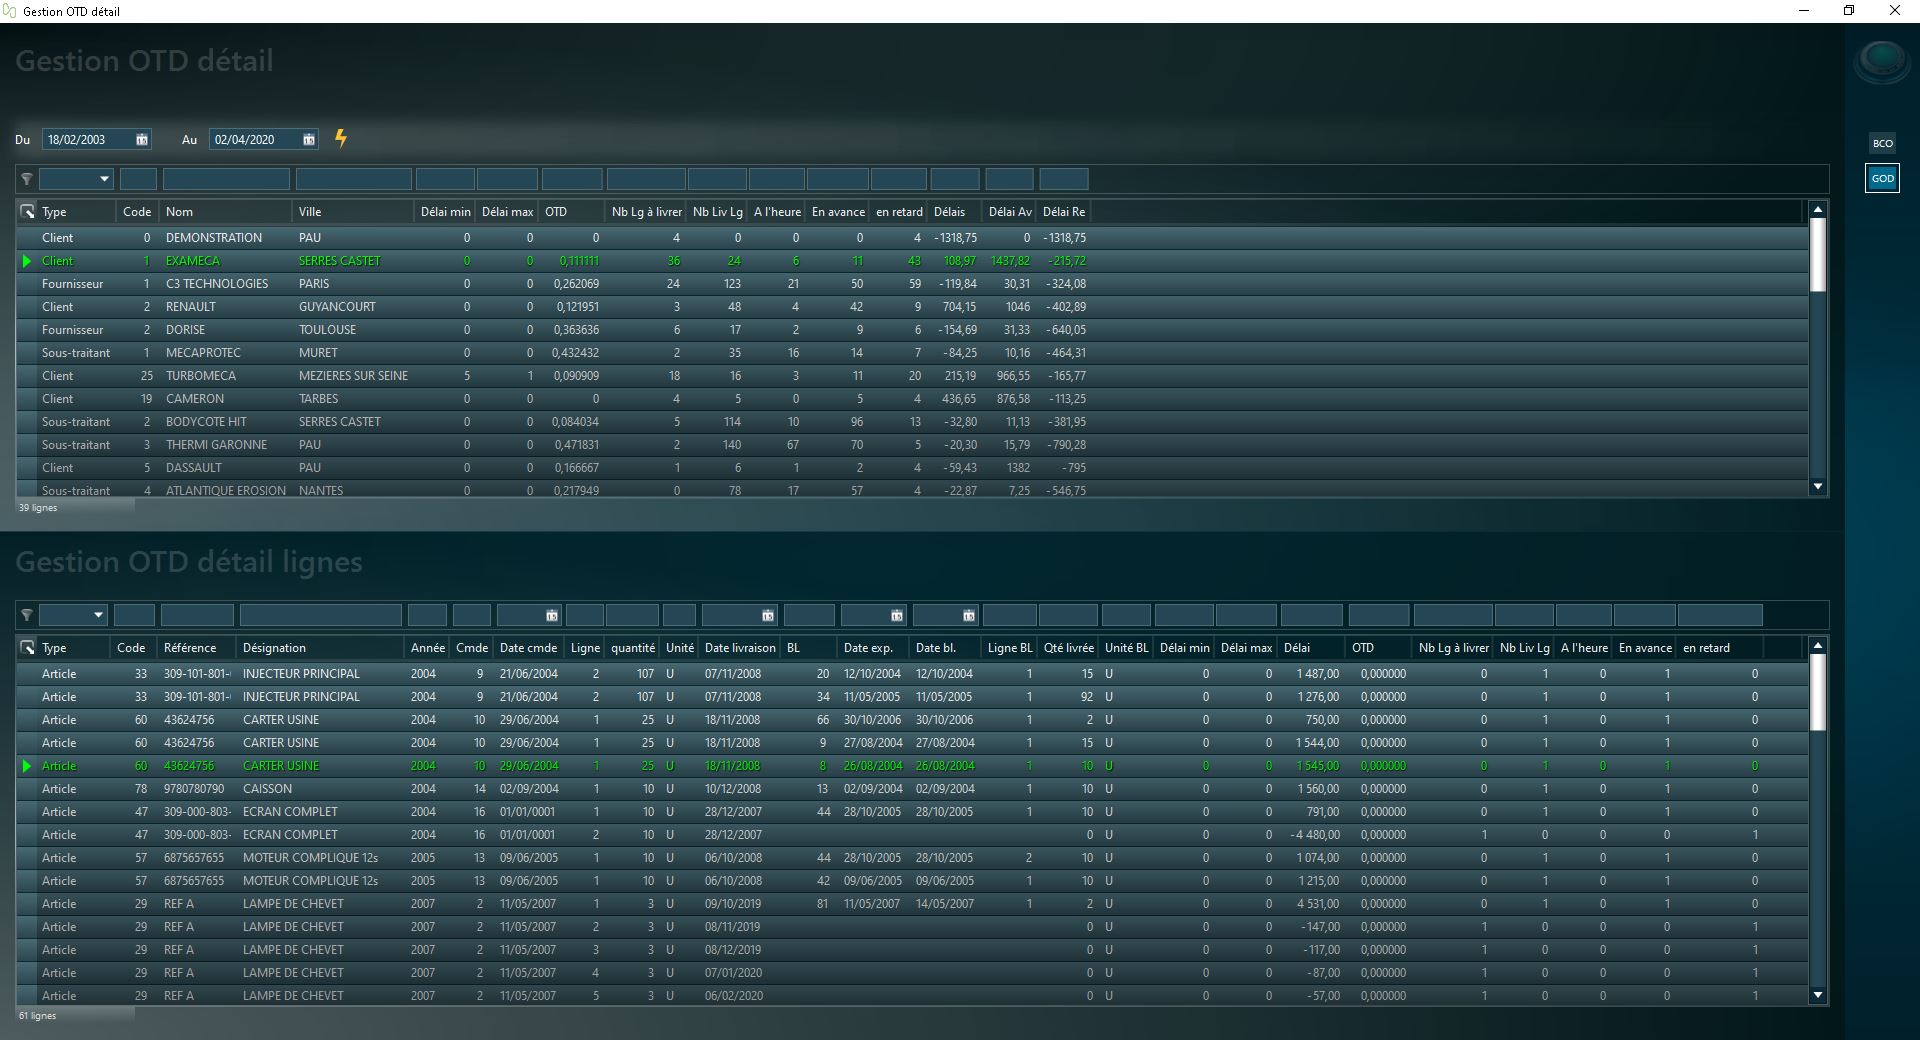Switch to the BCO tab
Image resolution: width=1920 pixels, height=1040 pixels.
[x=1882, y=144]
